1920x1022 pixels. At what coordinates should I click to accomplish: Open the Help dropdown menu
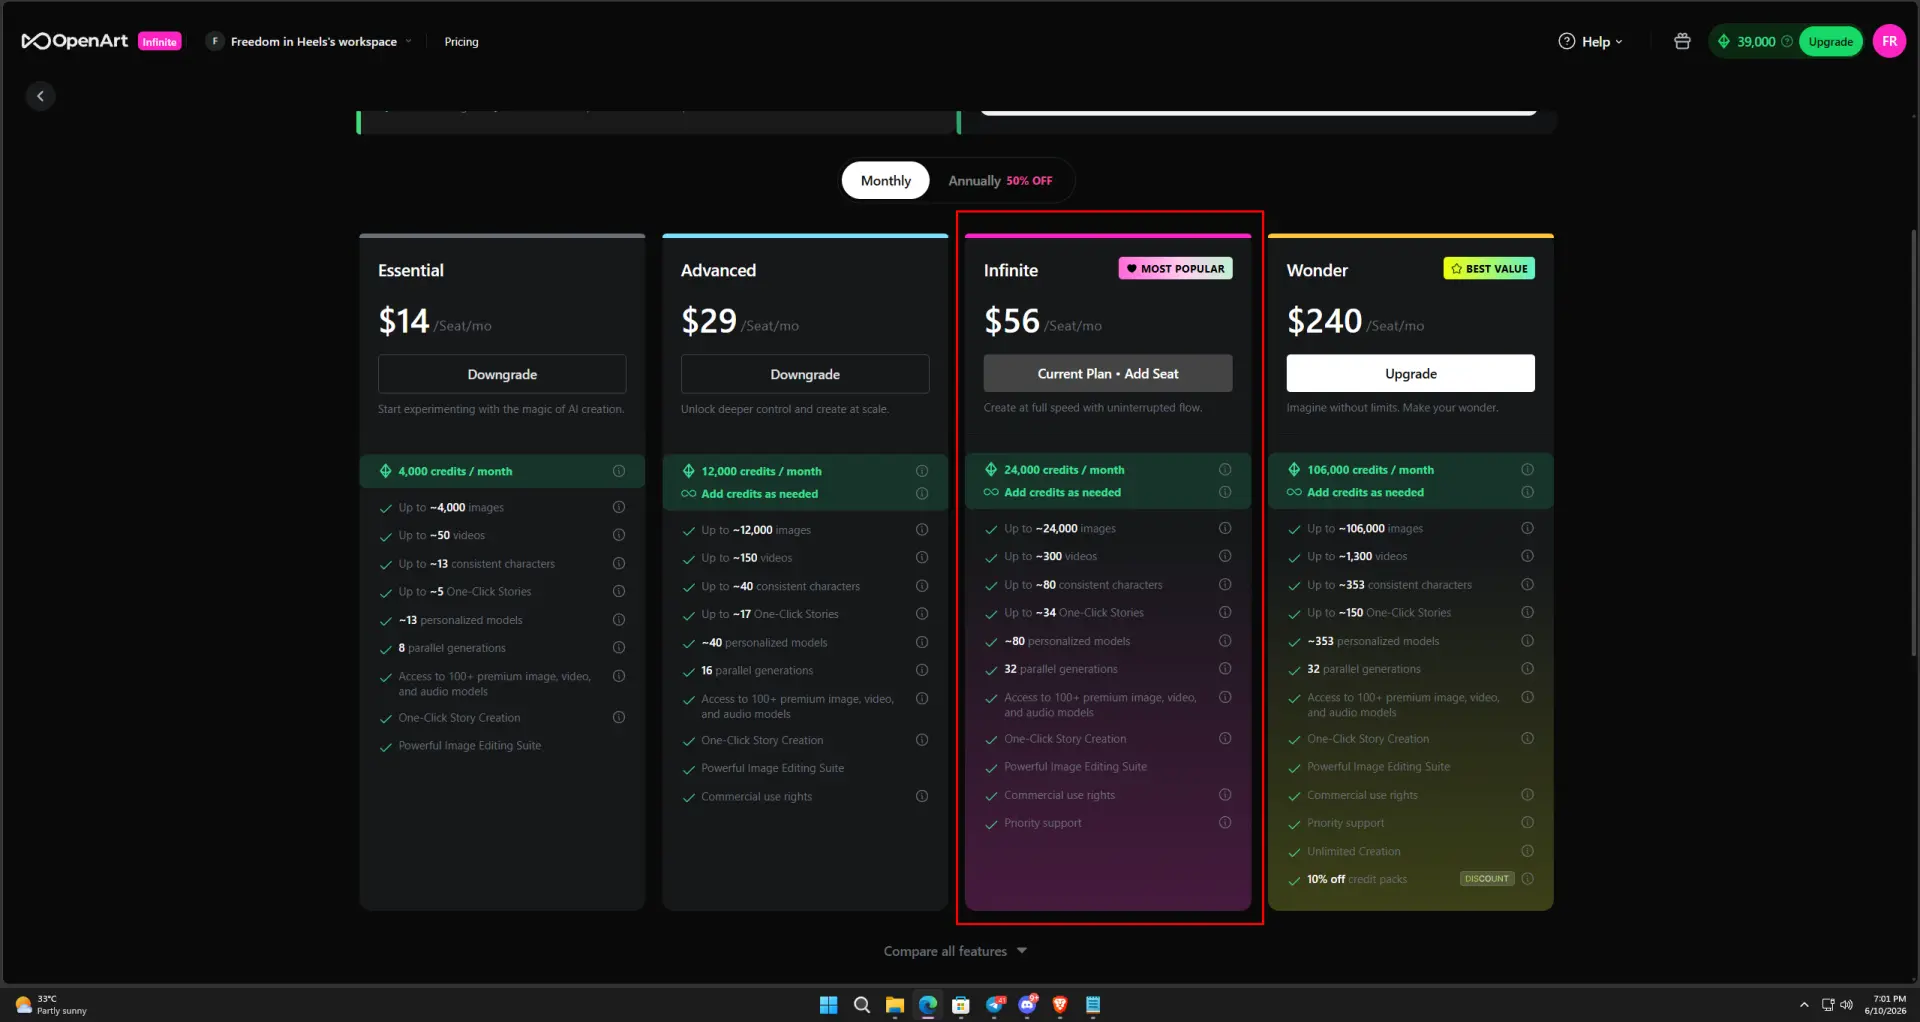point(1590,41)
